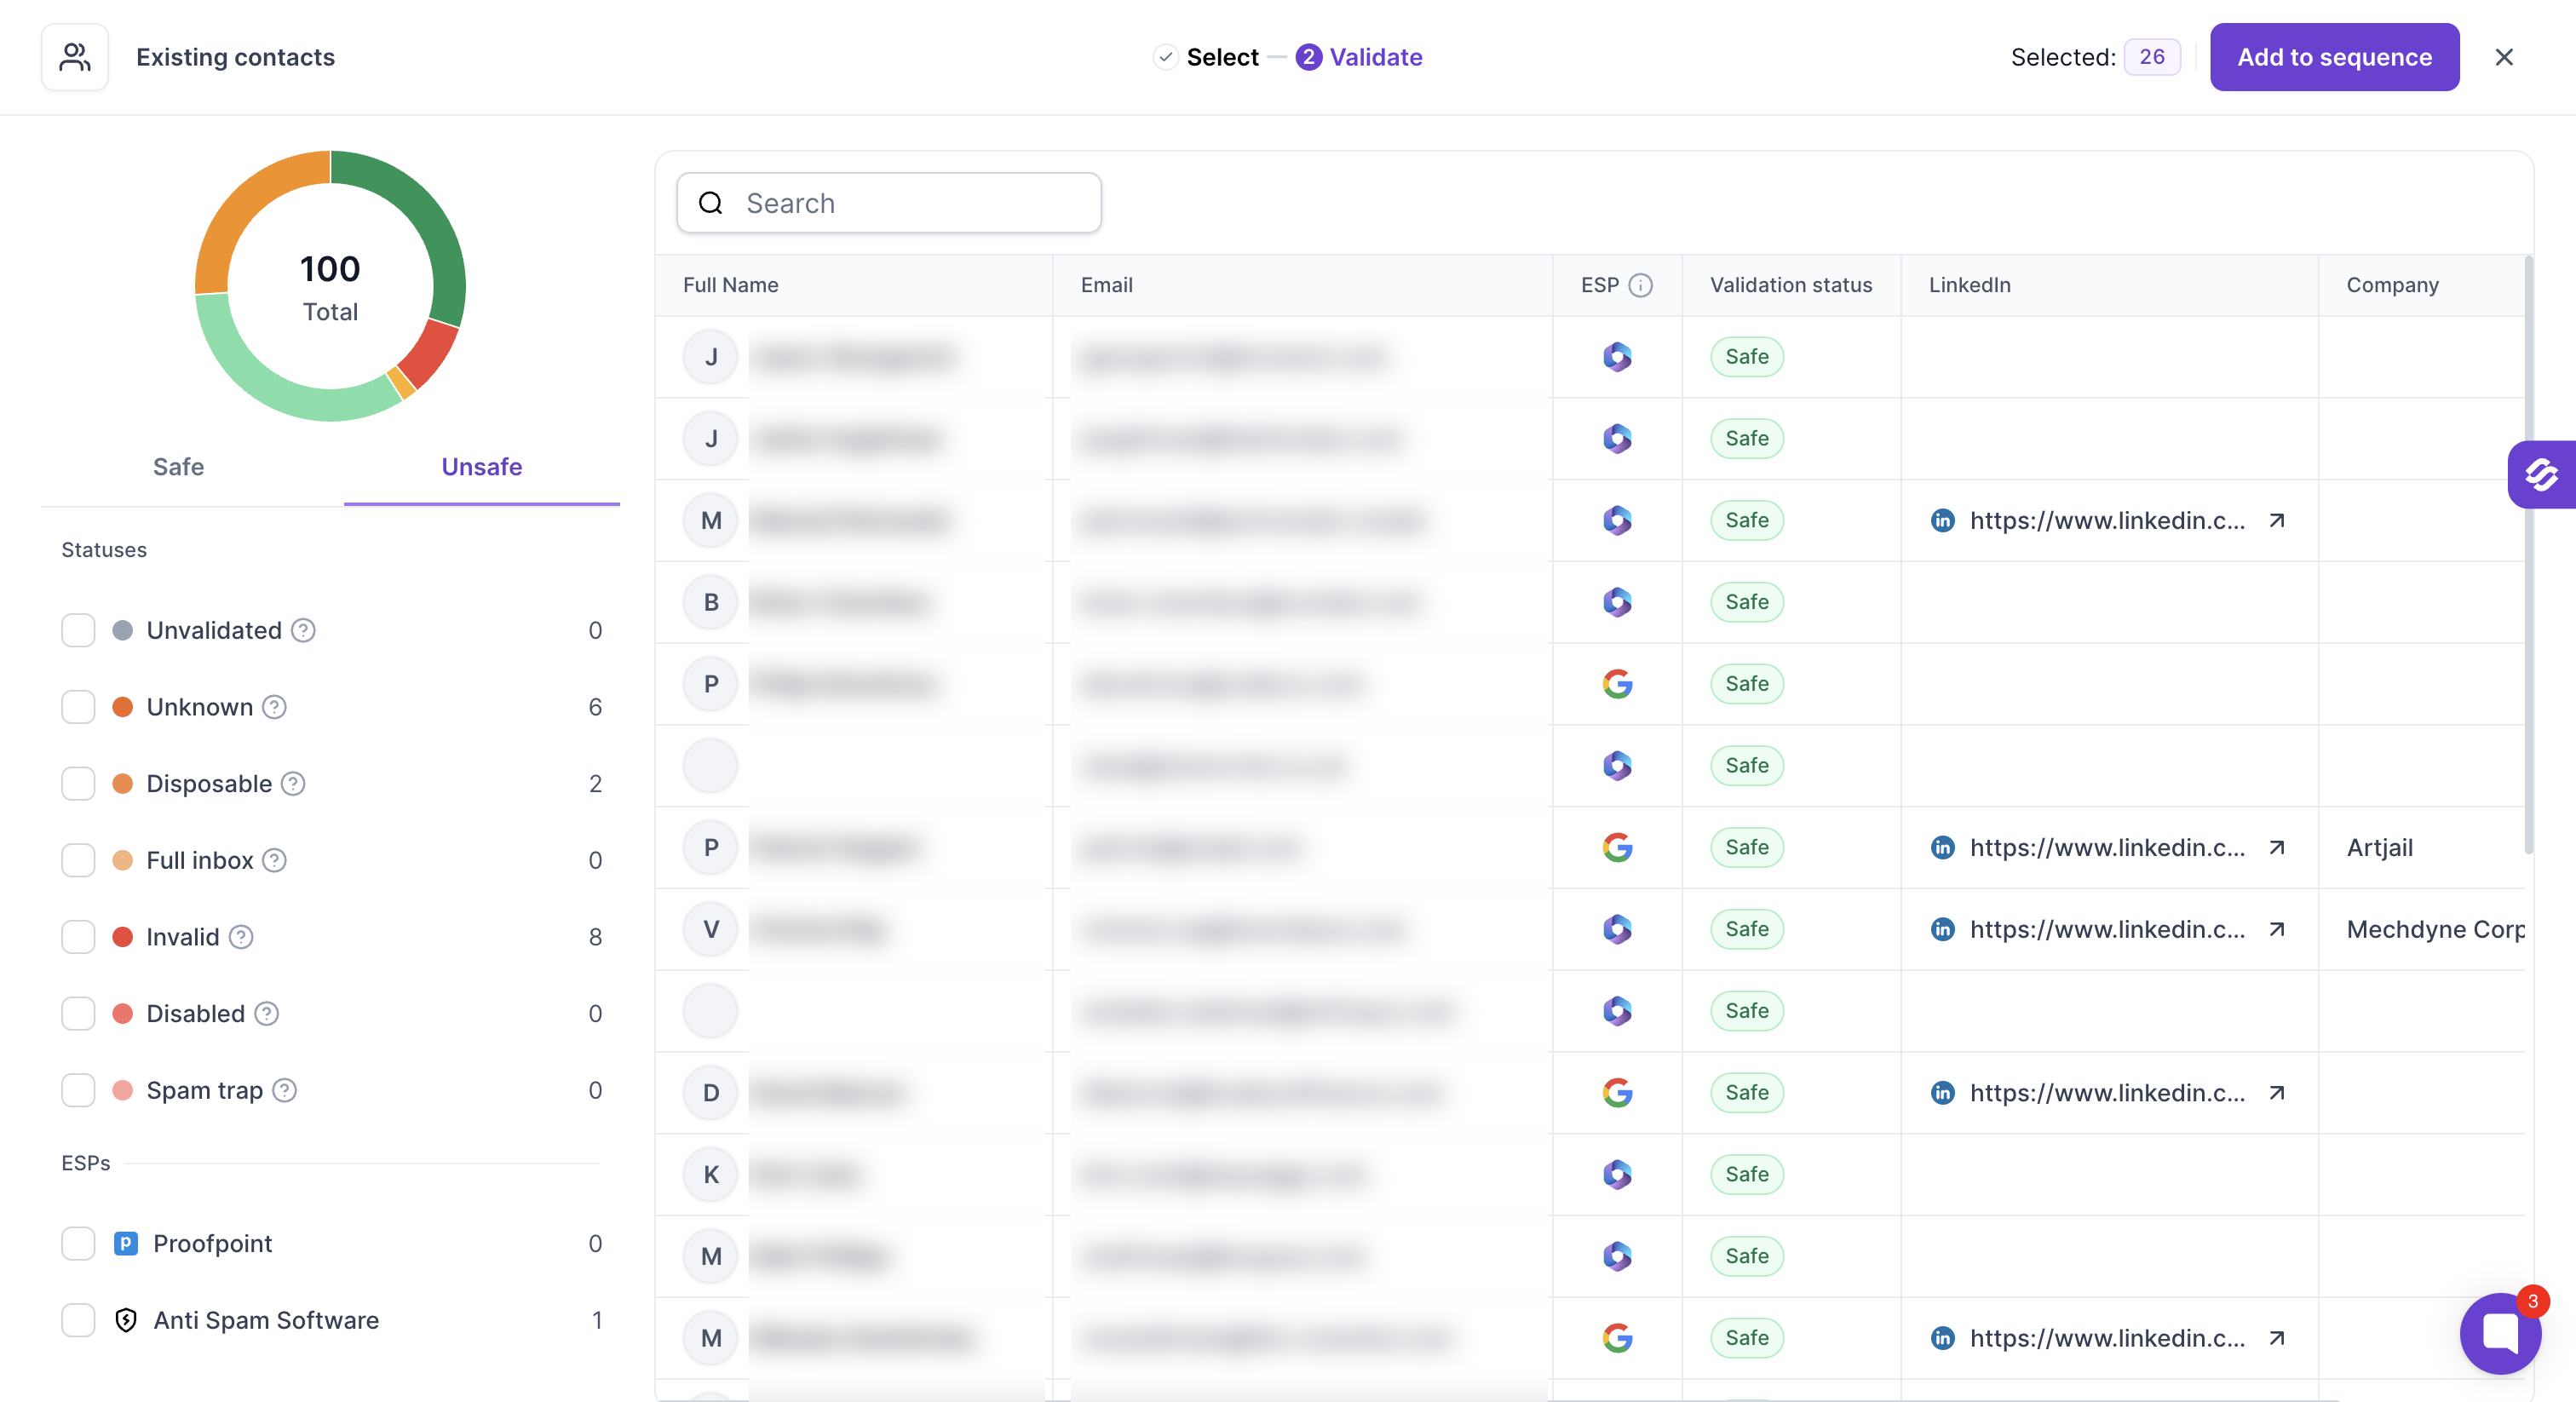Open the chat widget with 3 notifications
Screen dimensions: 2576x1402
[x=2500, y=1333]
